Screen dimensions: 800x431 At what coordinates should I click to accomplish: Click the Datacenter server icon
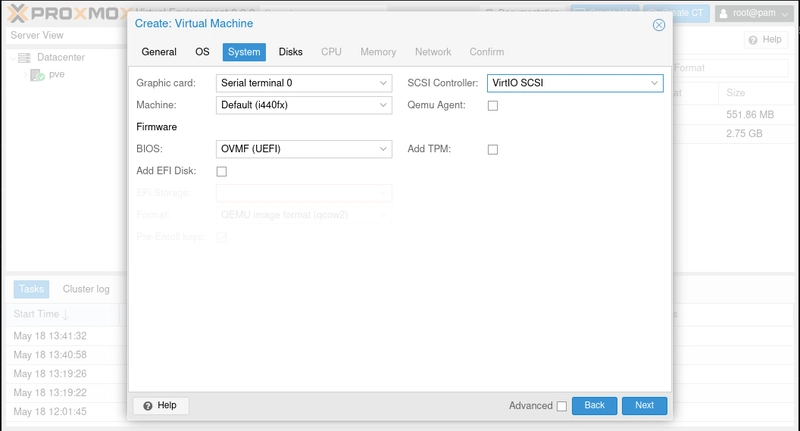coord(24,58)
